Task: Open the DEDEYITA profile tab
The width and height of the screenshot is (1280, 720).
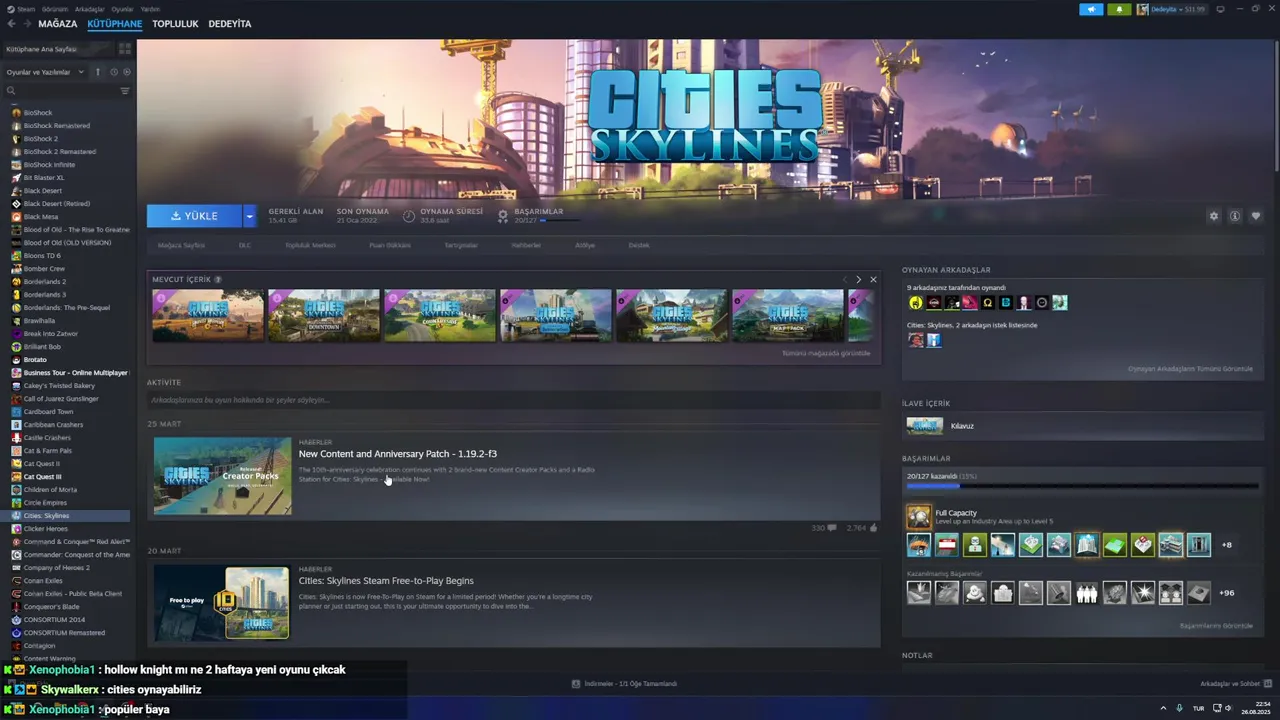Action: pyautogui.click(x=230, y=23)
